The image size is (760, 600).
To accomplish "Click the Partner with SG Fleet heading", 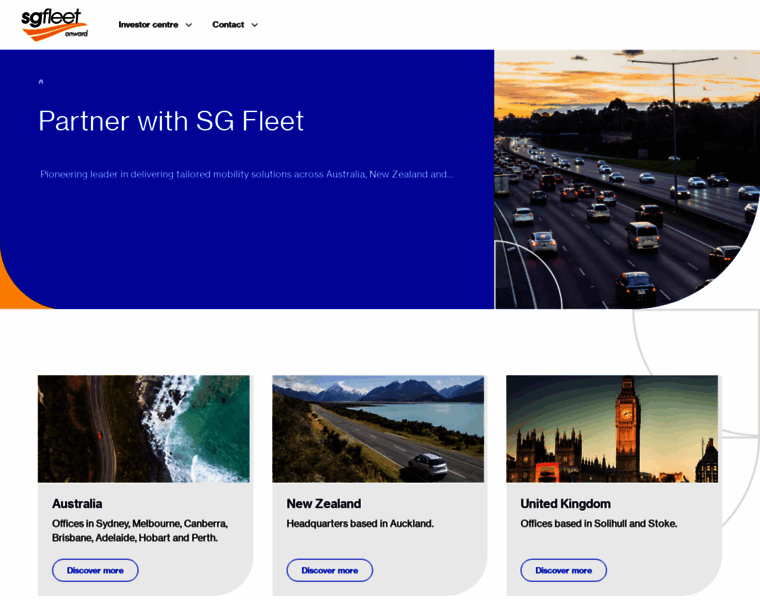I will [x=171, y=121].
